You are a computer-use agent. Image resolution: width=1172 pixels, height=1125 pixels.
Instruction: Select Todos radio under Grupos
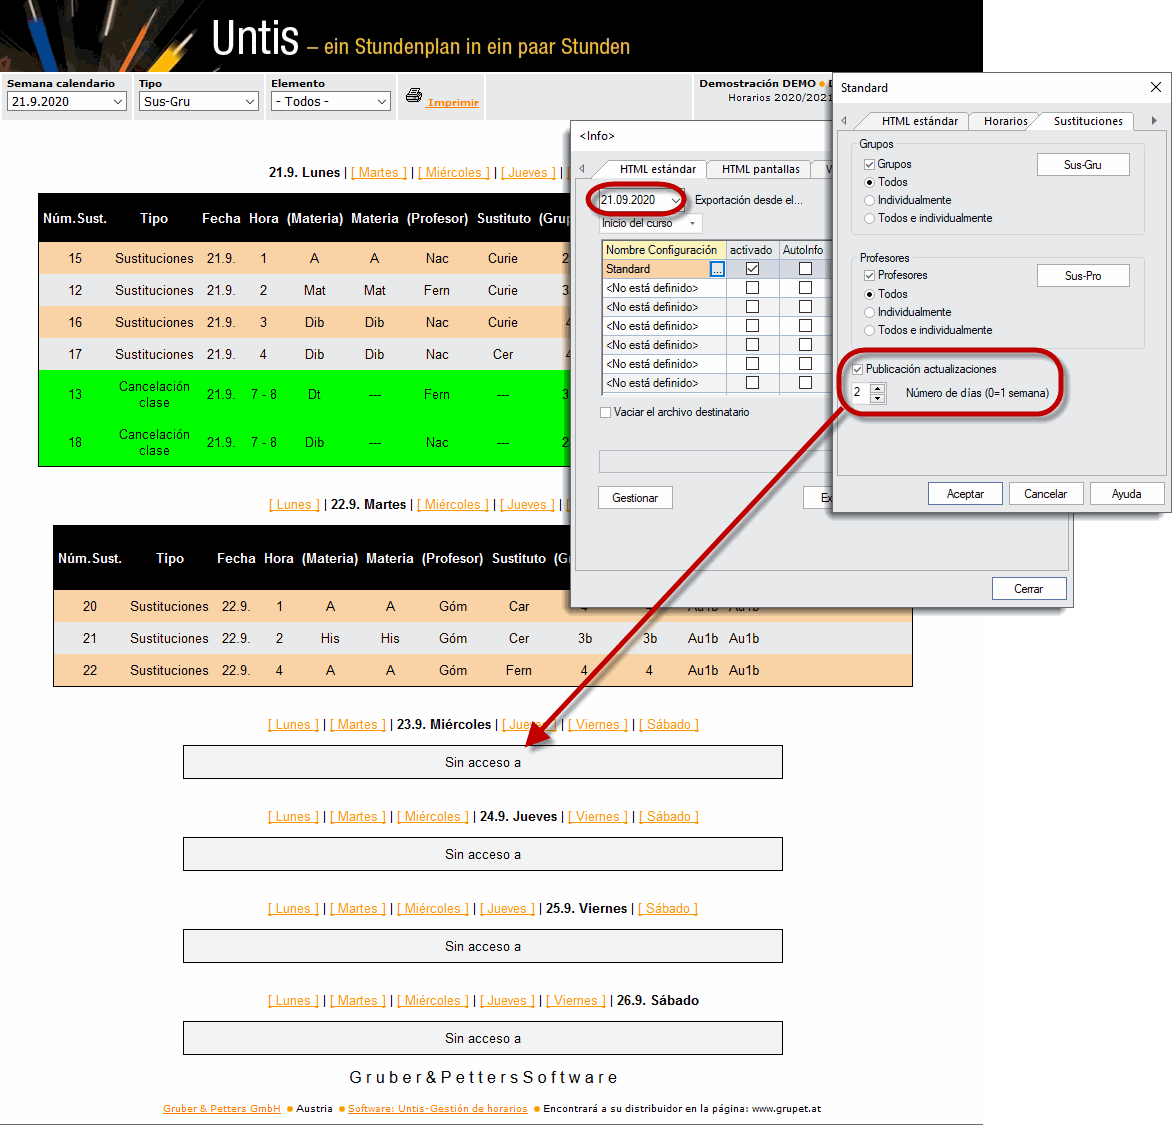[869, 182]
